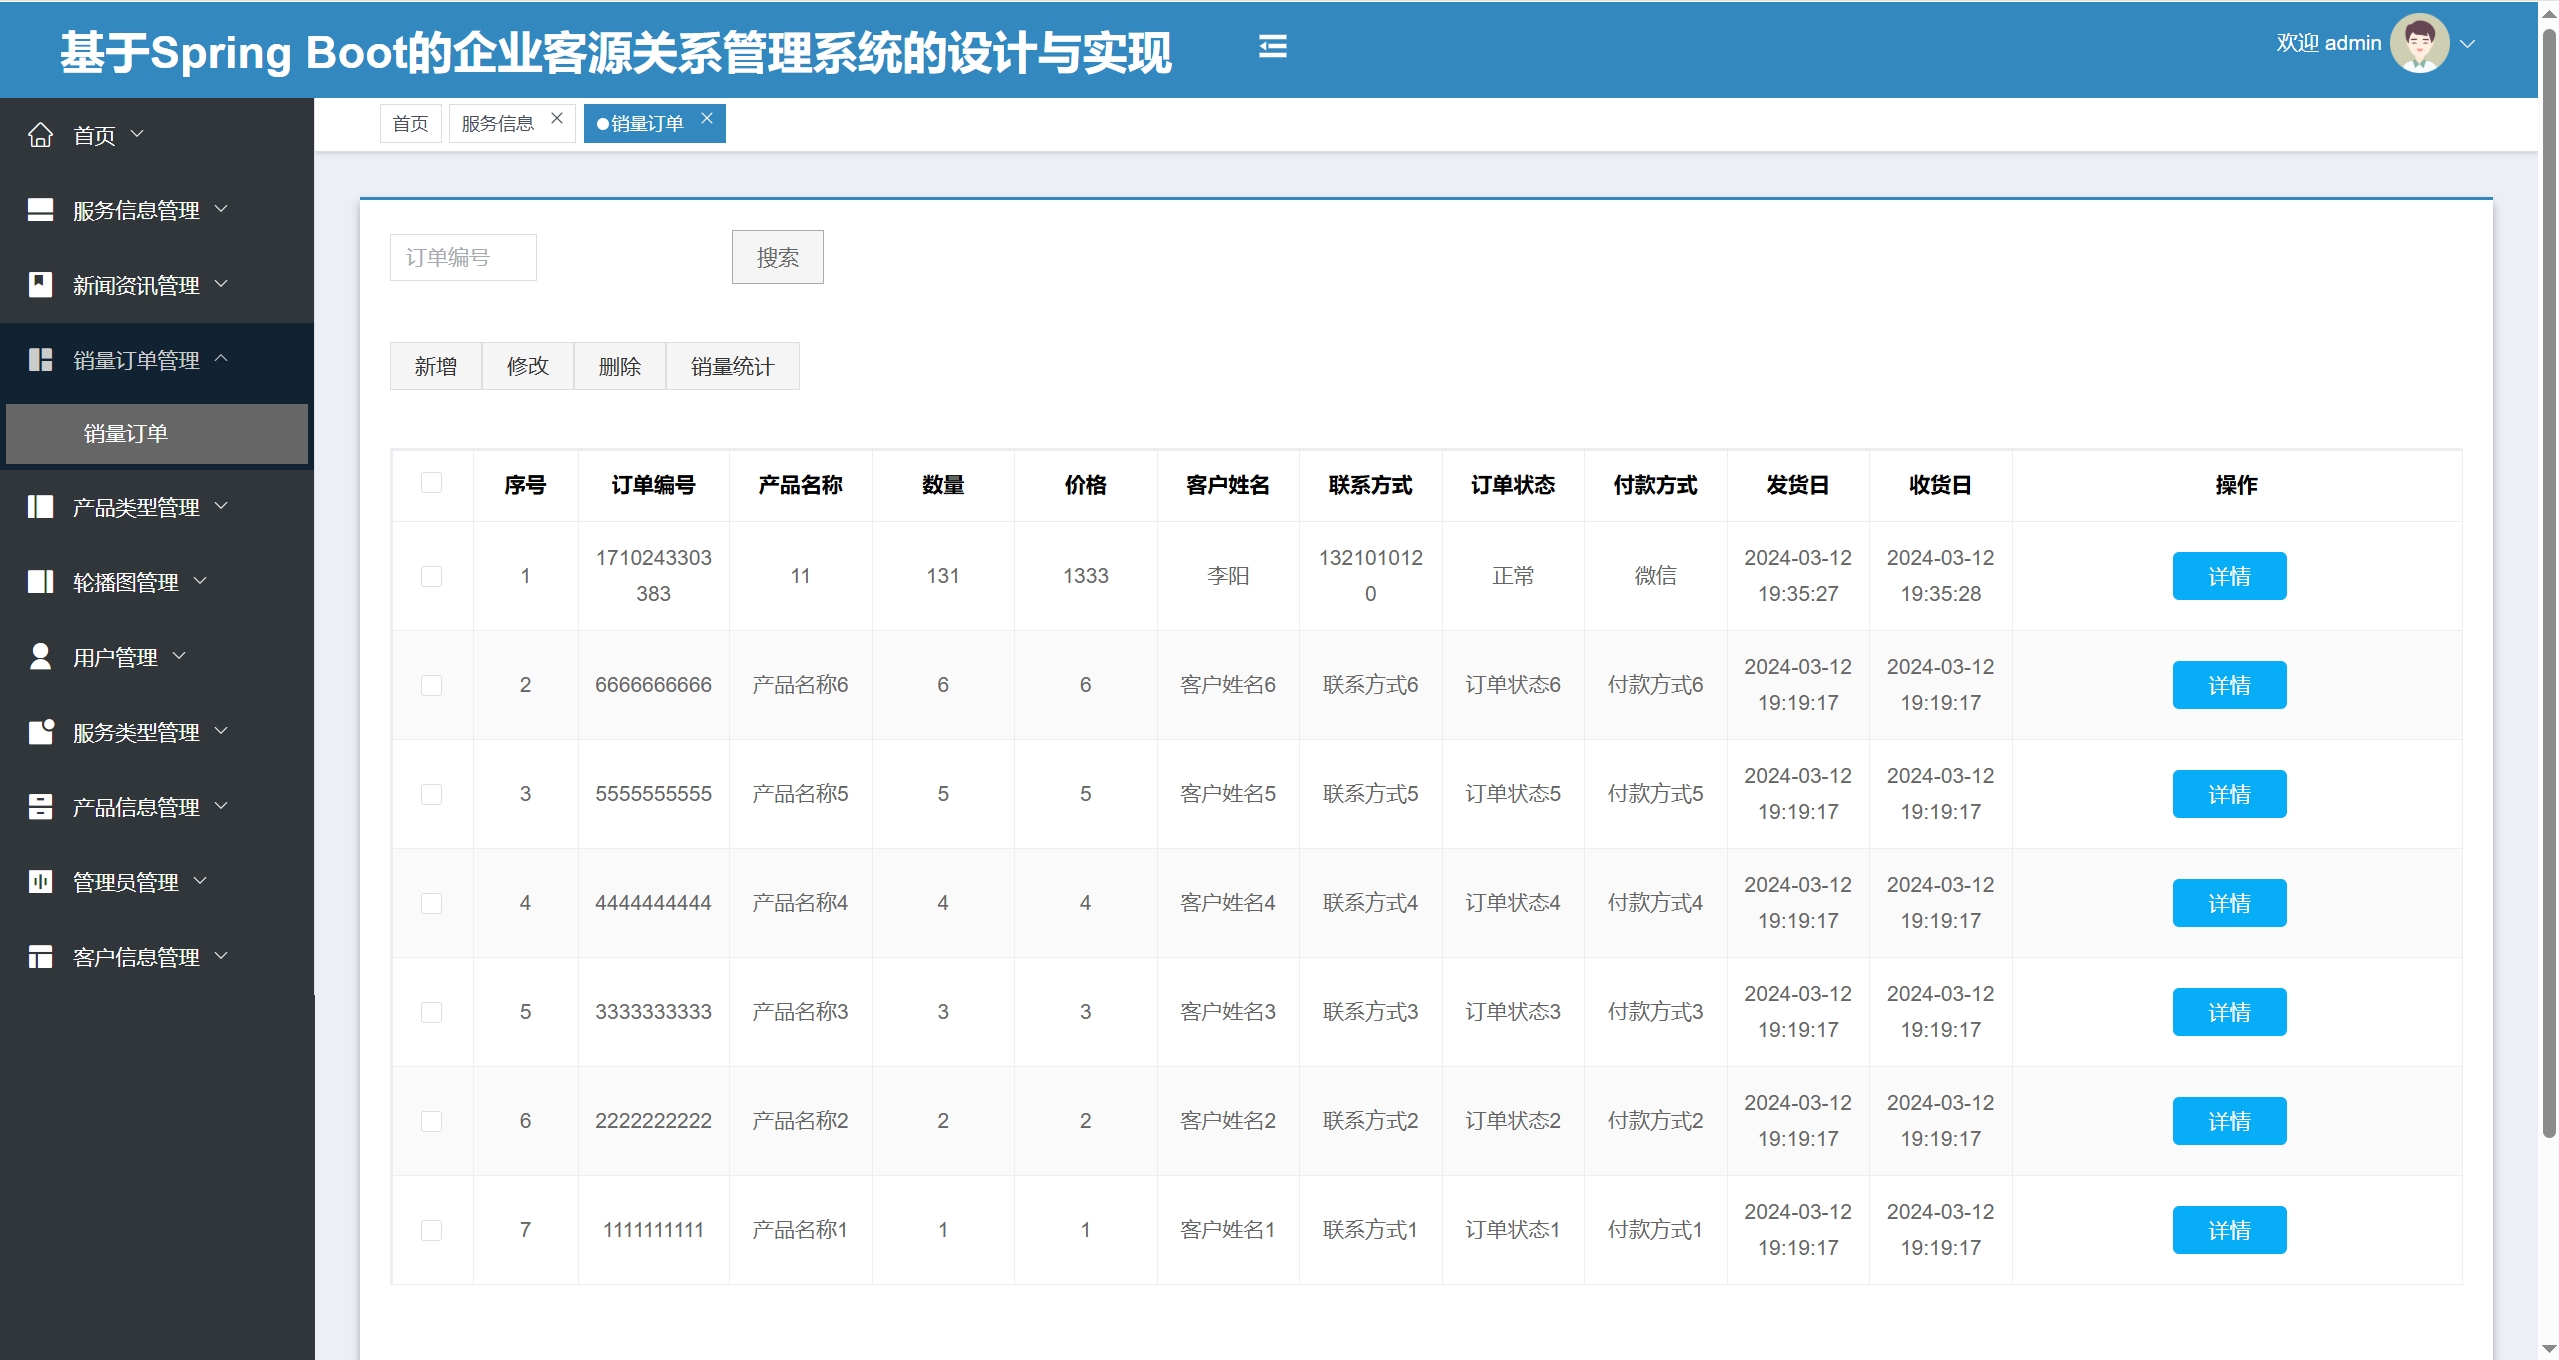Close the 销量订单 tab with its X
Screen dimensions: 2559x1360
[707, 119]
